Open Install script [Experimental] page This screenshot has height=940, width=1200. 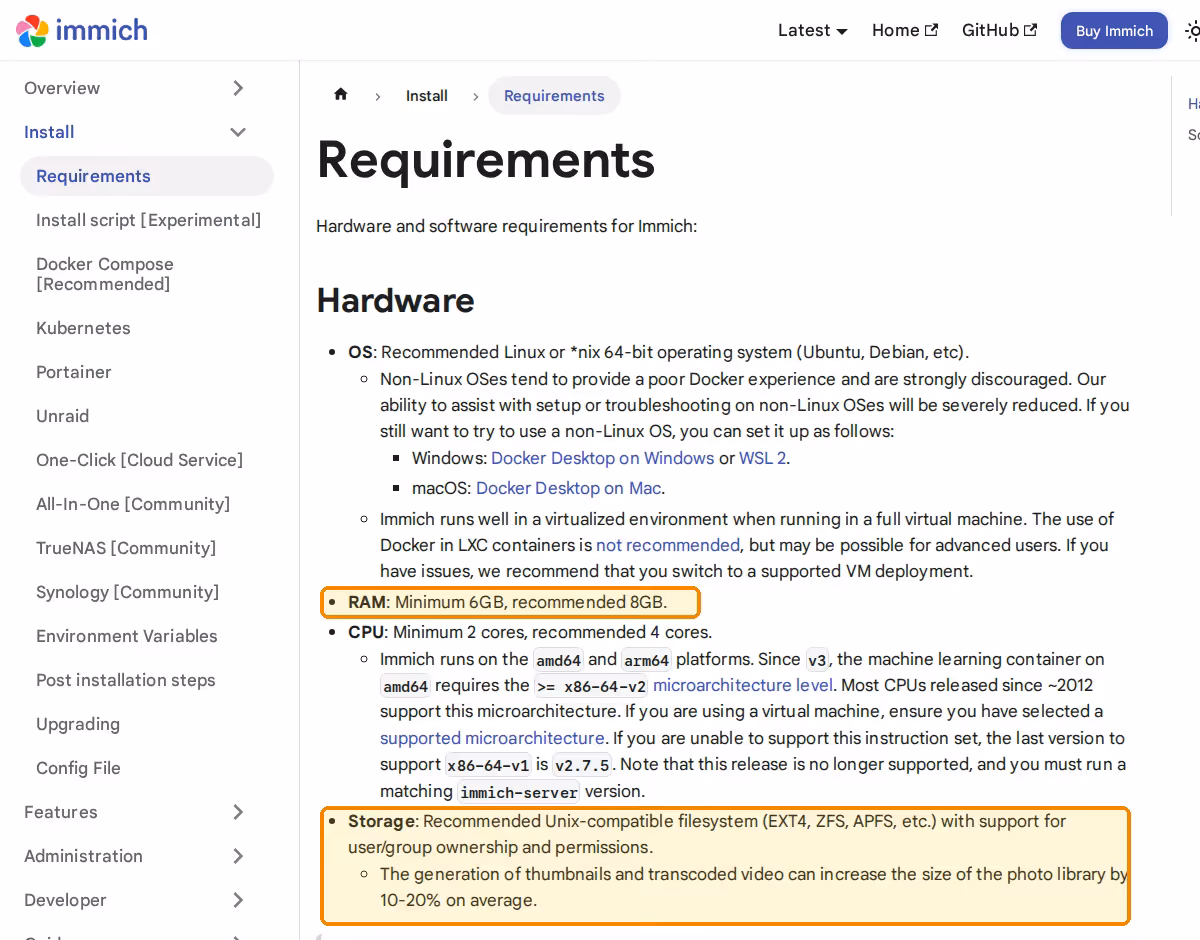[x=148, y=220]
